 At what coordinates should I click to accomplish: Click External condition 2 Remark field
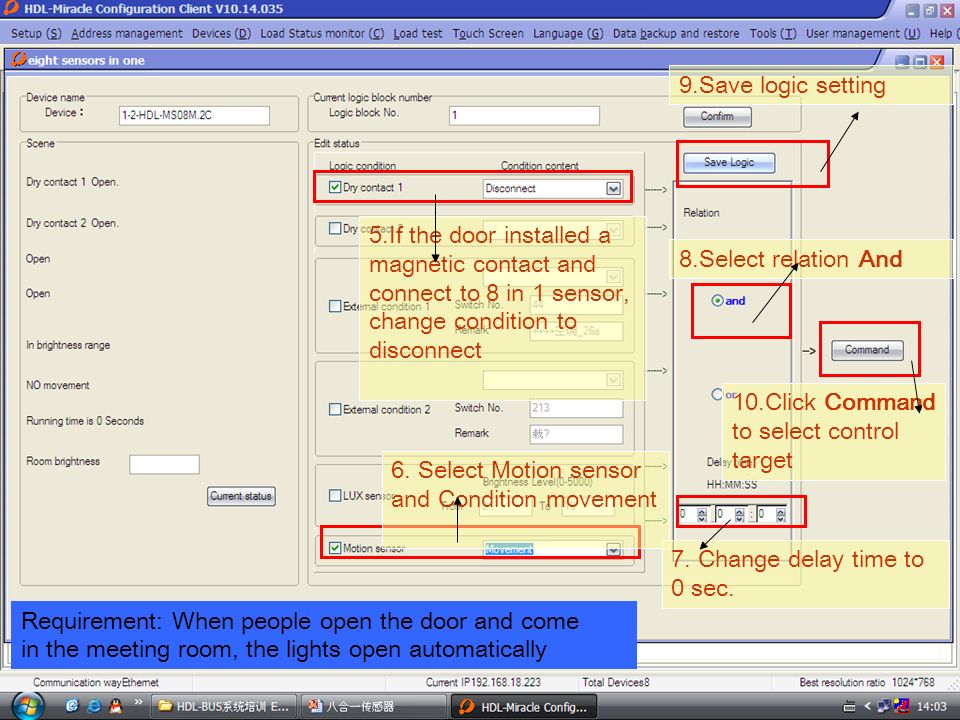(x=576, y=434)
